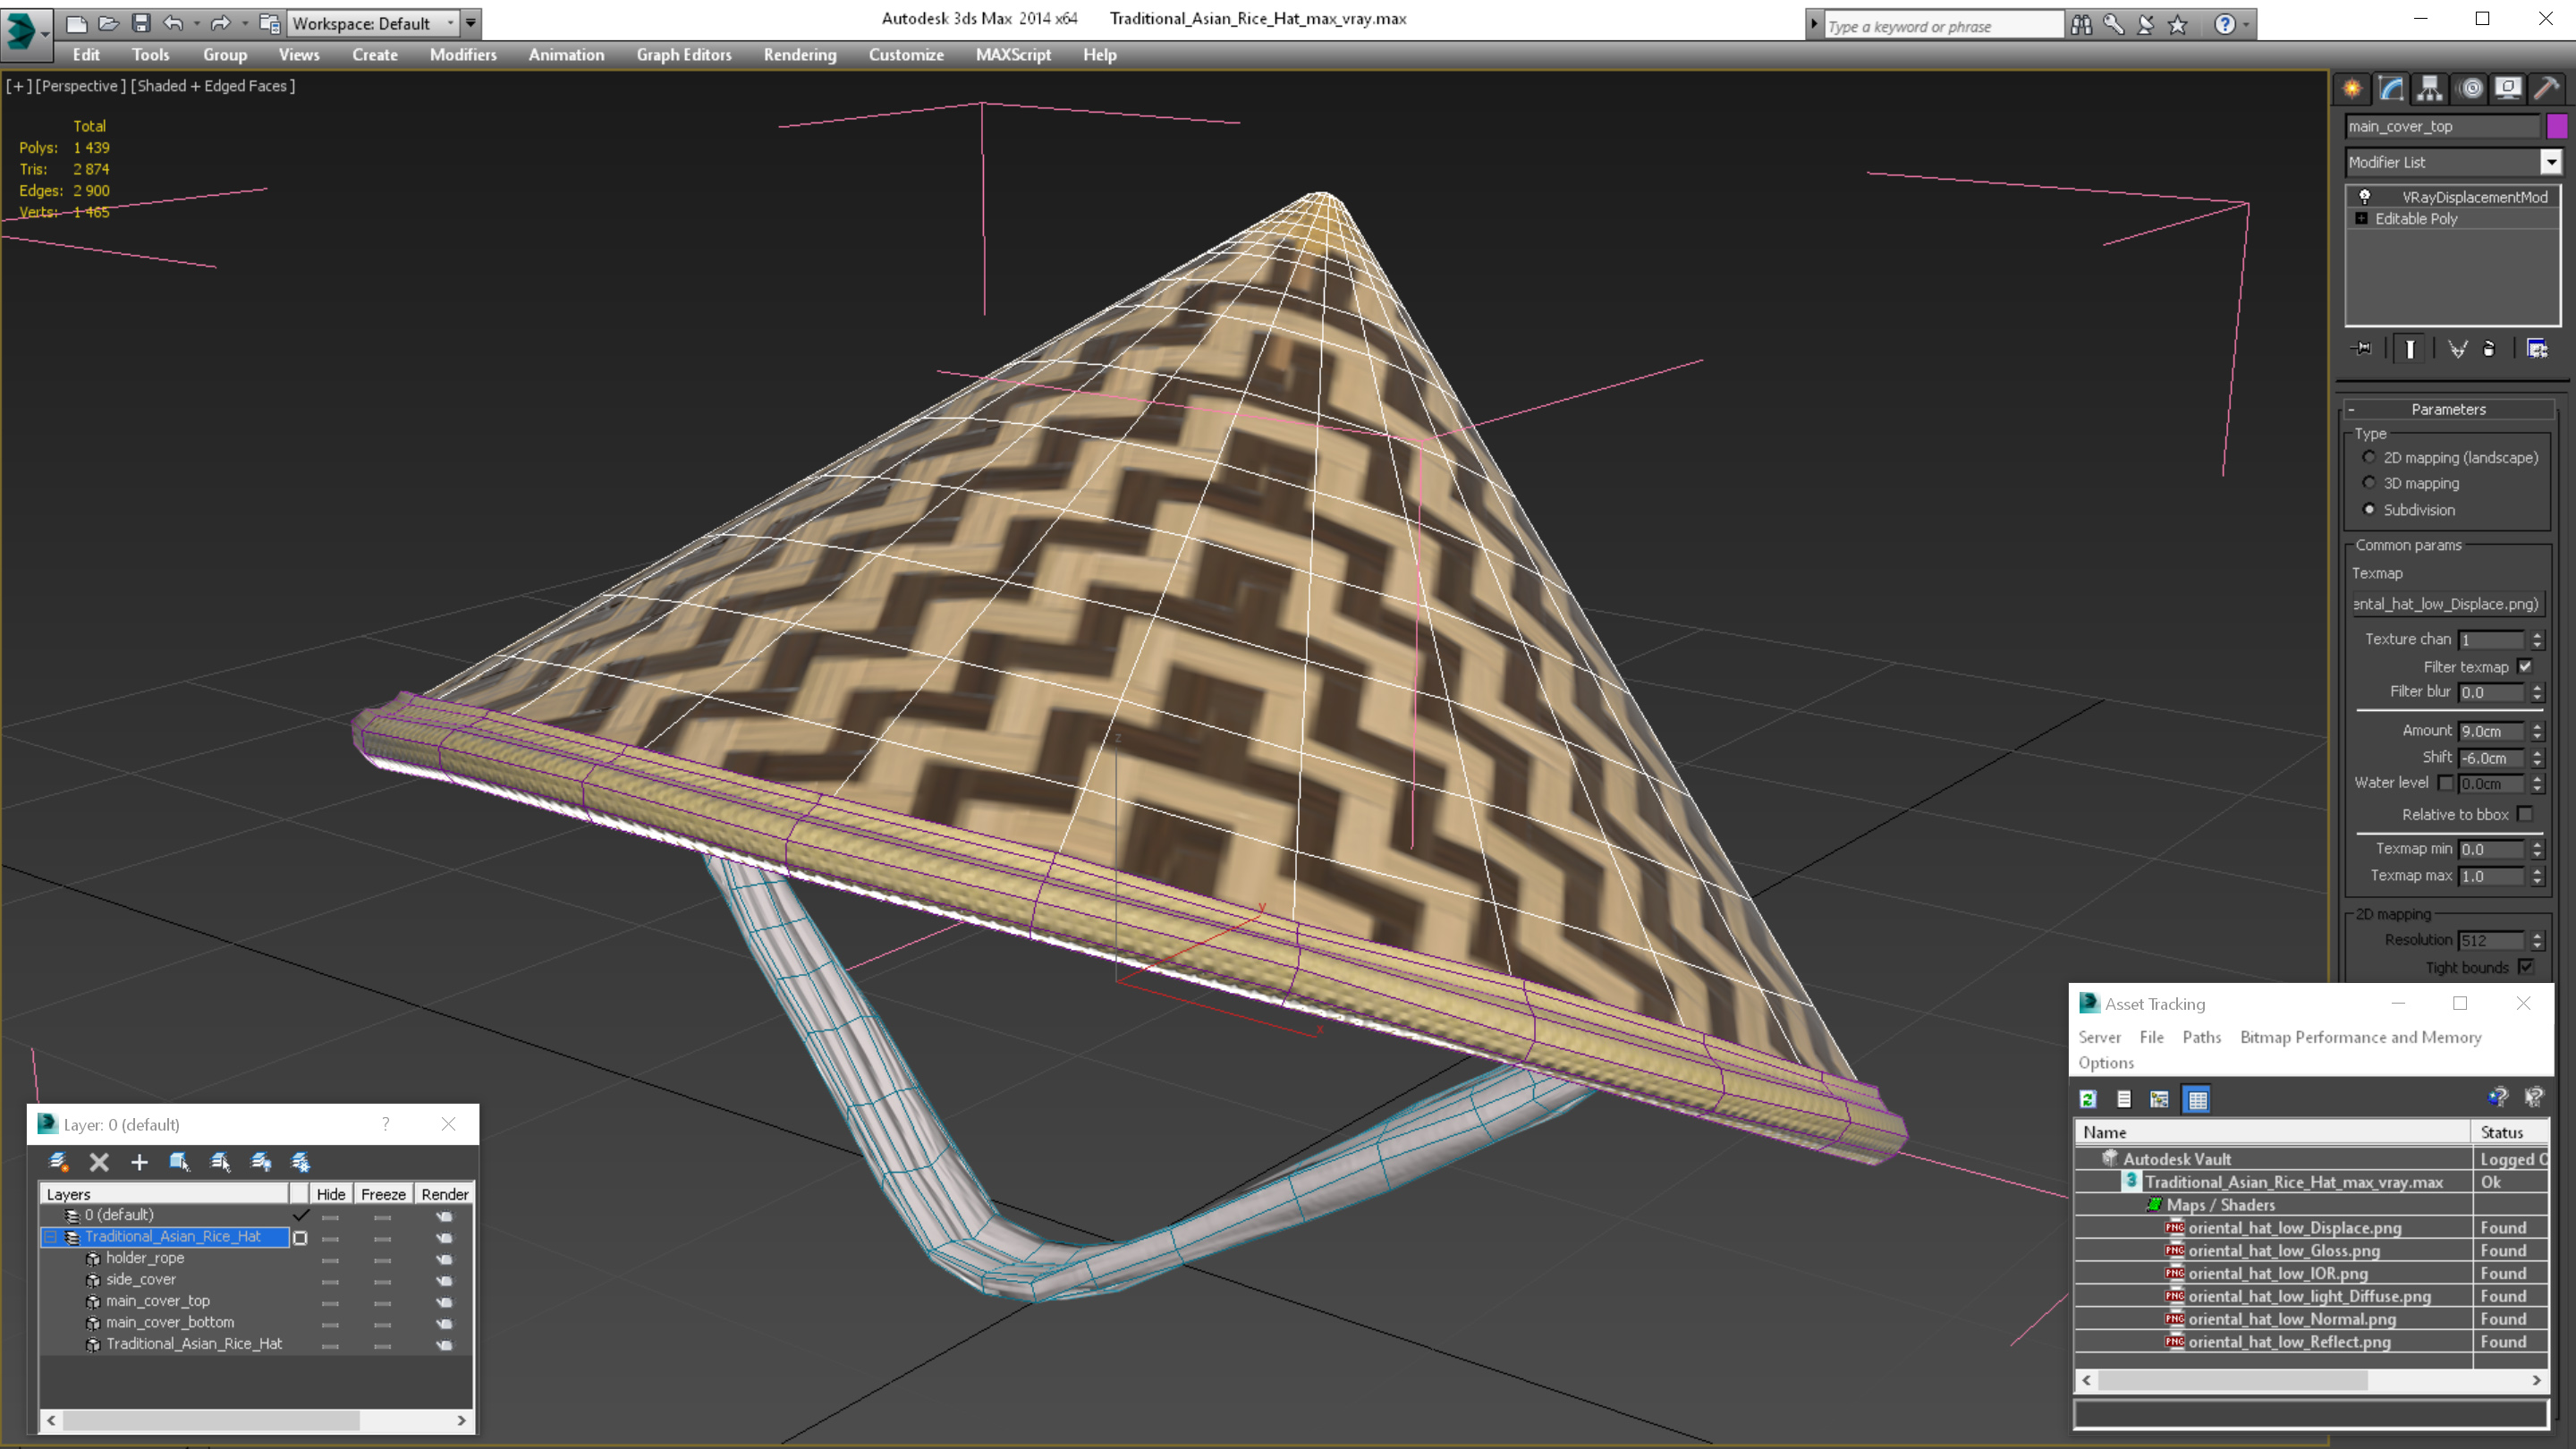2576x1449 pixels.
Task: Click the [Perspective] viewport label
Action: pyautogui.click(x=81, y=86)
